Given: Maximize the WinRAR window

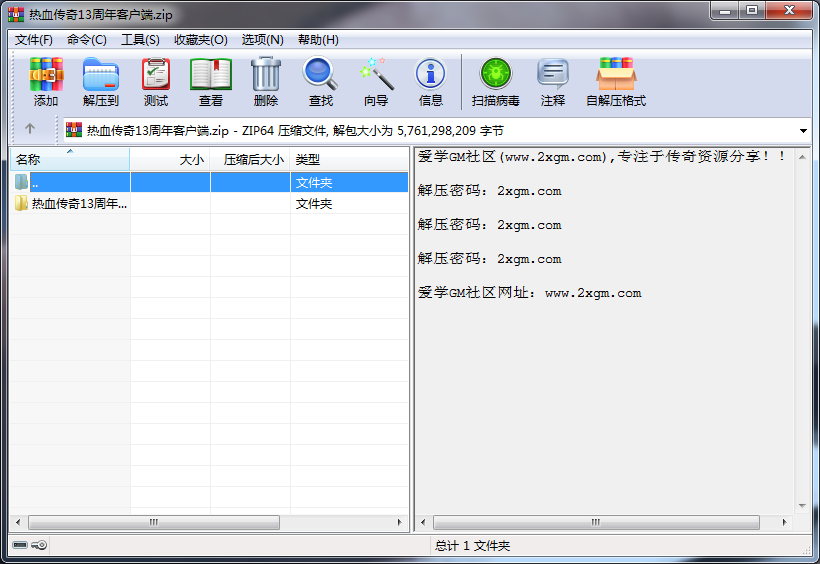Looking at the screenshot, I should coord(752,10).
